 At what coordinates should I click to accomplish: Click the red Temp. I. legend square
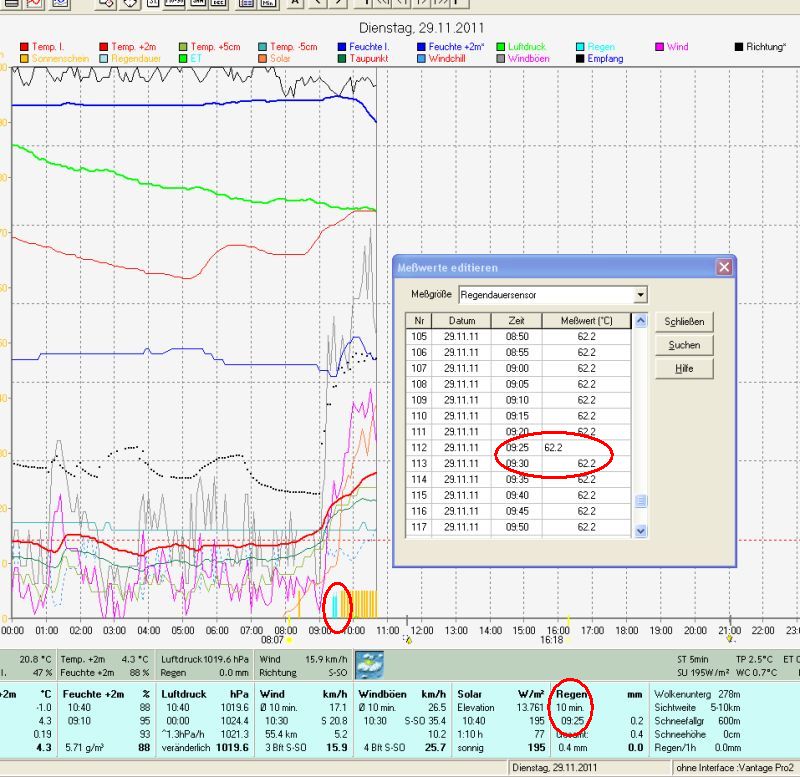pos(24,47)
